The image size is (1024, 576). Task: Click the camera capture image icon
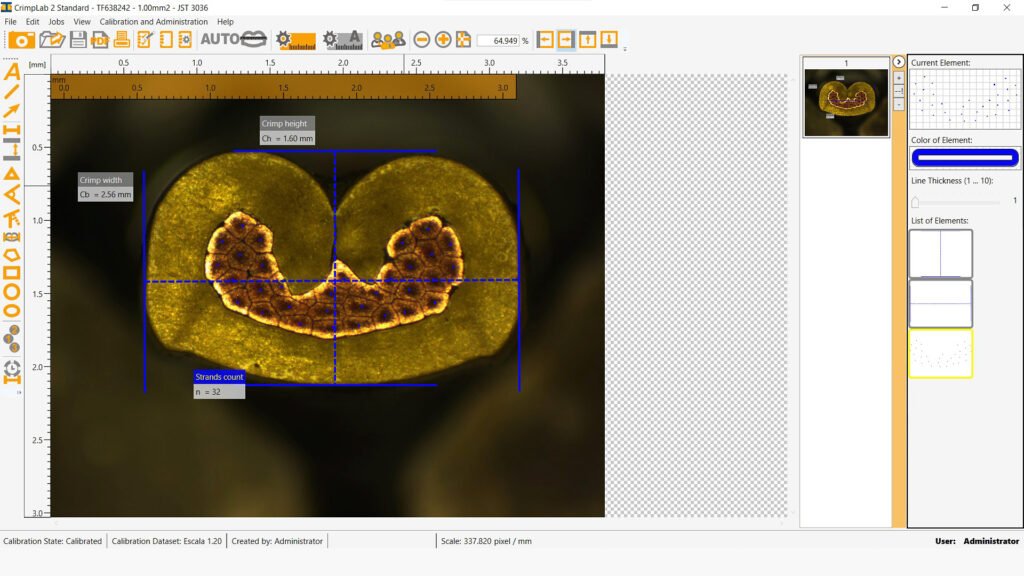coord(22,40)
